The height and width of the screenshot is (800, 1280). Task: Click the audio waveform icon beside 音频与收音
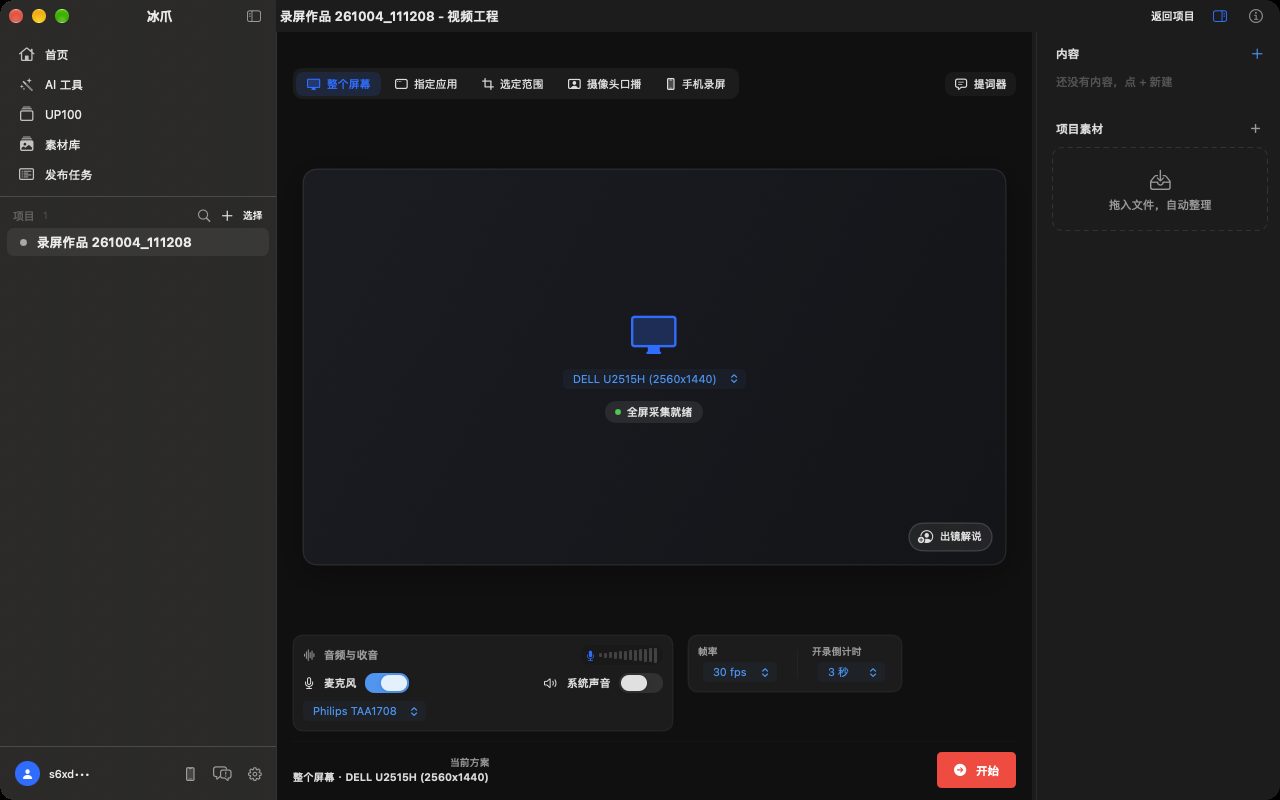tap(309, 655)
